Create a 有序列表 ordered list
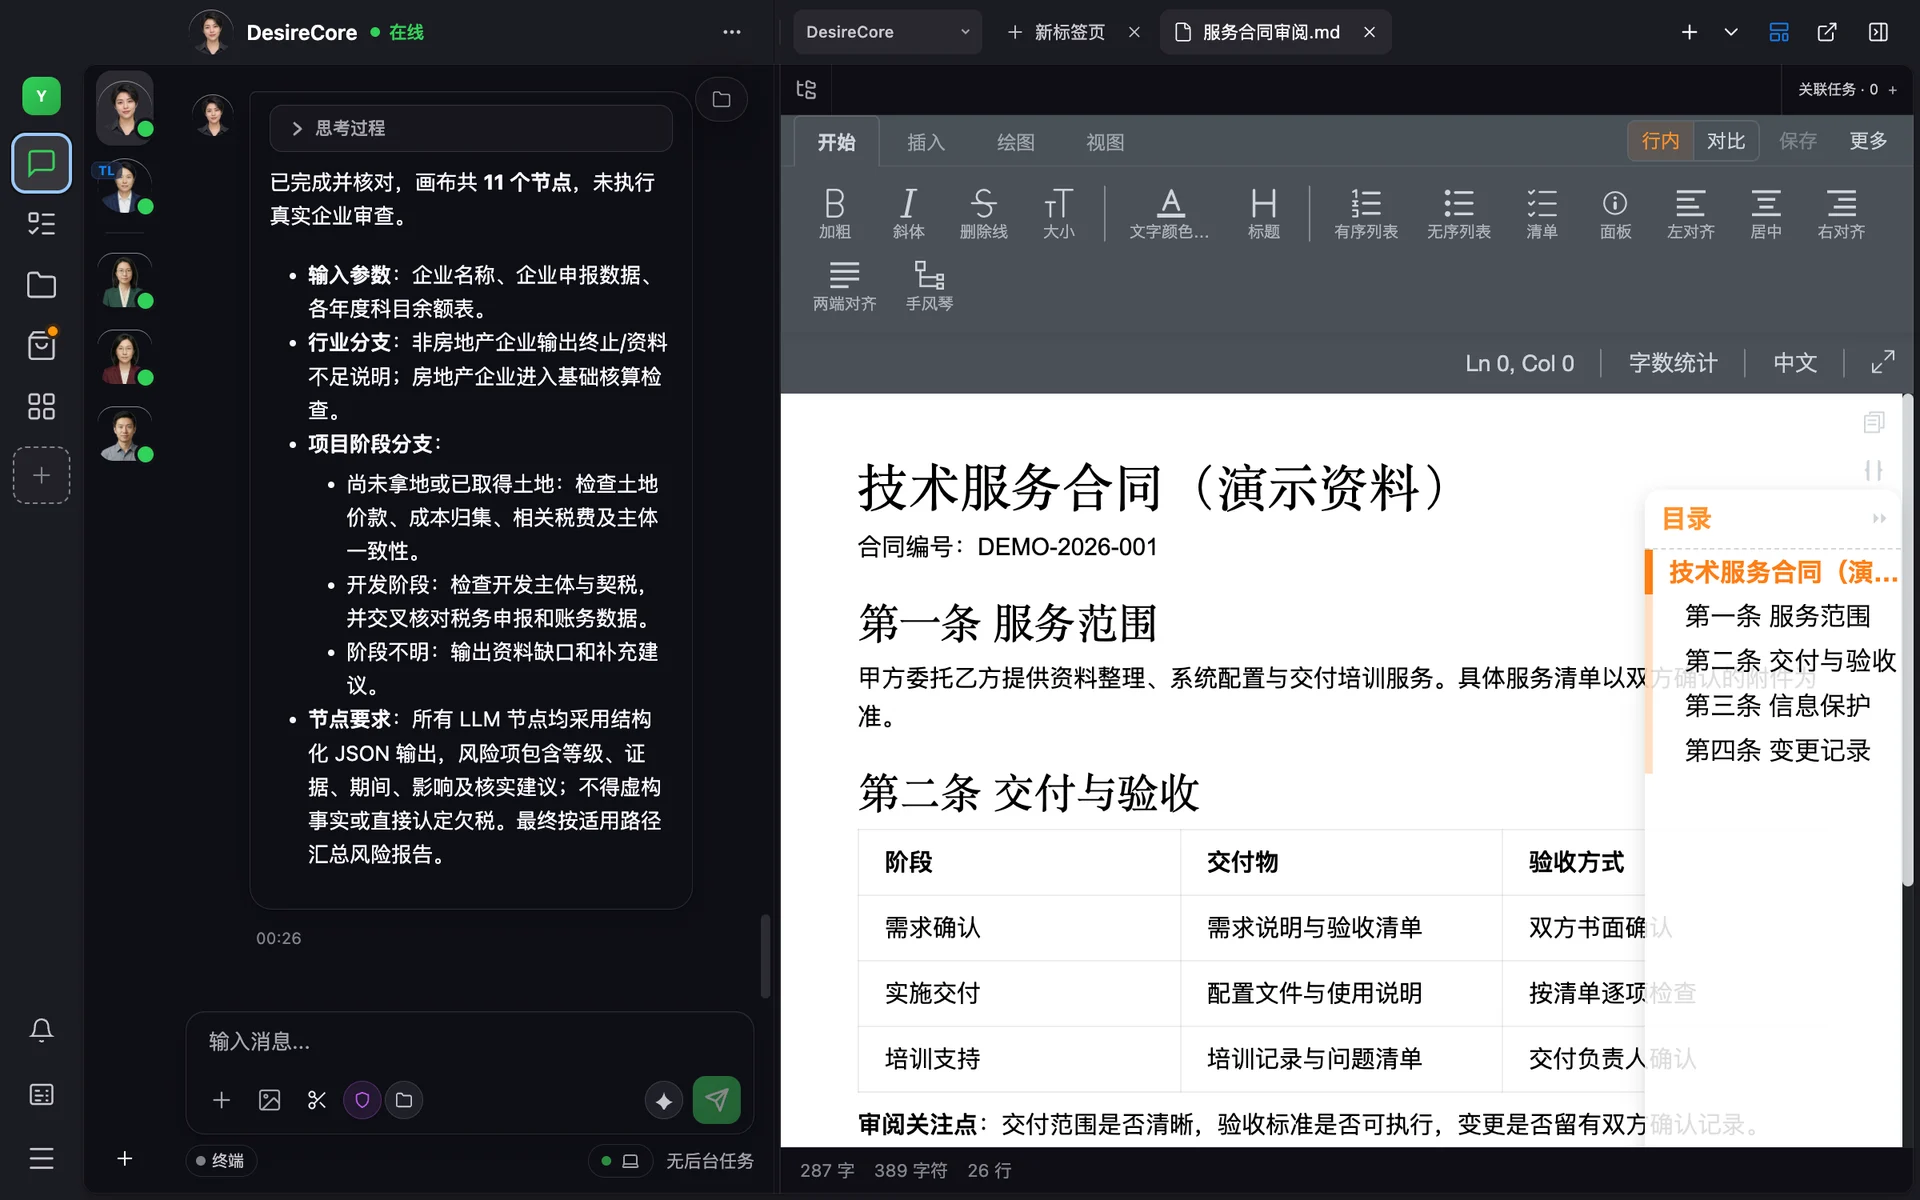The image size is (1920, 1200). coord(1365,214)
